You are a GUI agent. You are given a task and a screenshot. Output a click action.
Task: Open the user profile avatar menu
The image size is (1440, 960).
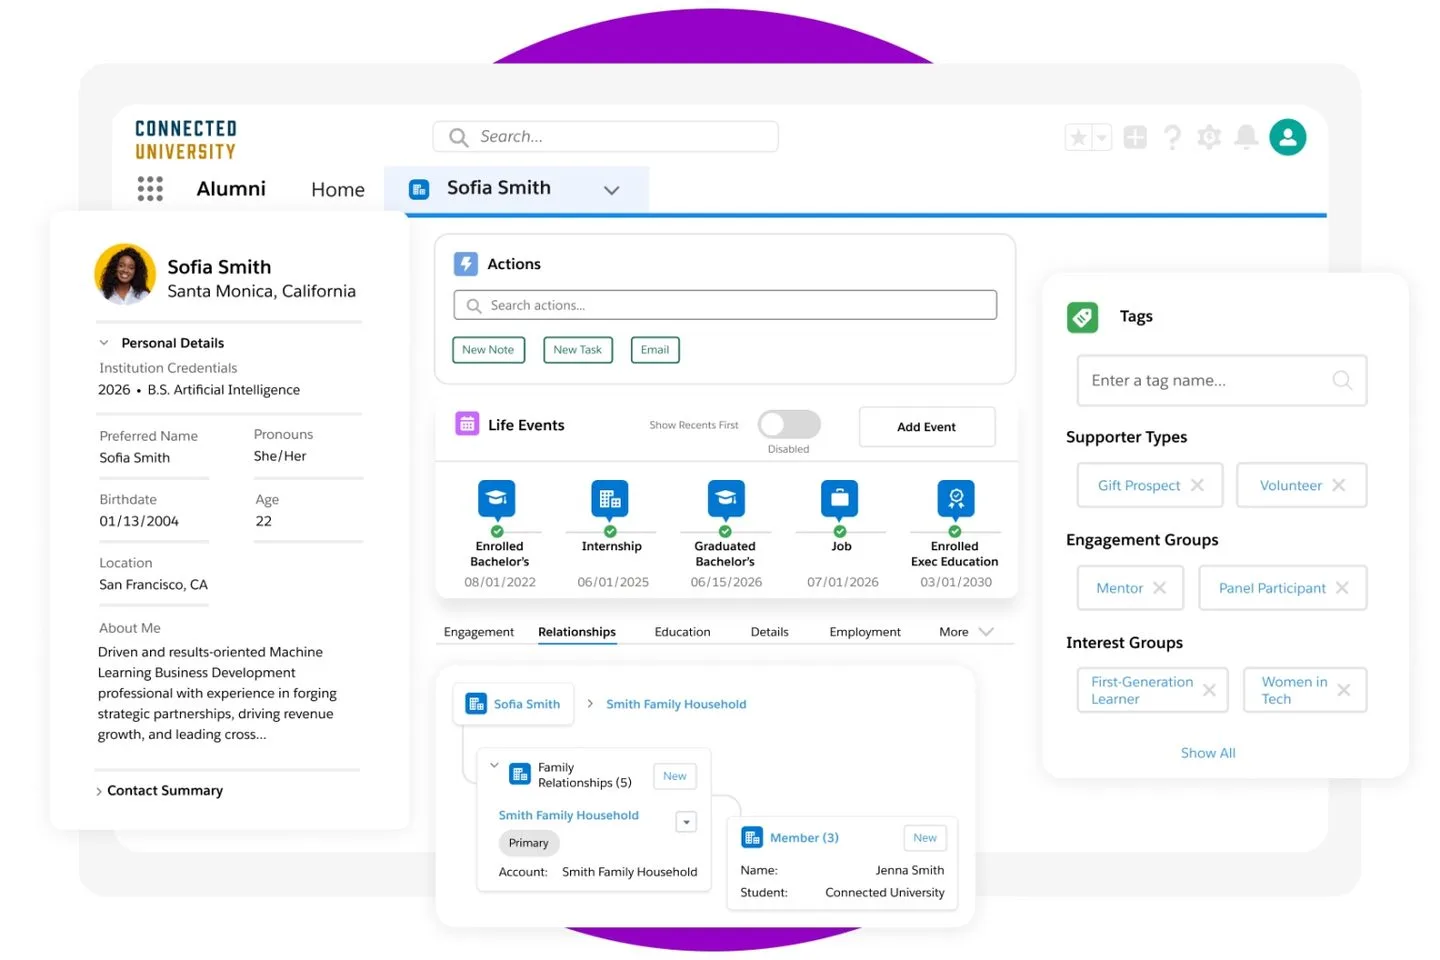click(1288, 137)
